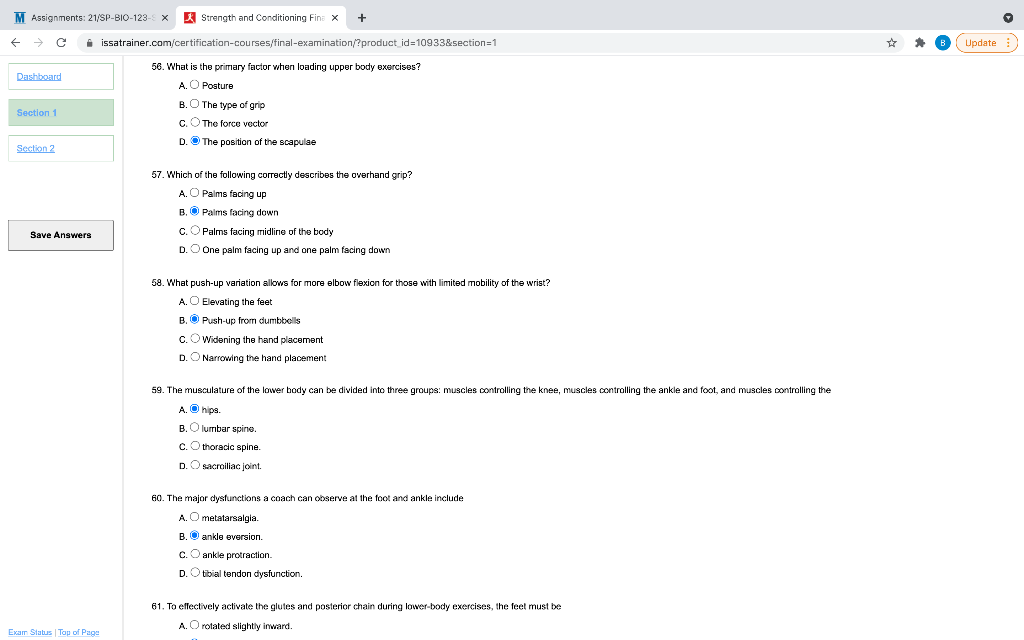The height and width of the screenshot is (640, 1024).
Task: Select metatarsalgia option
Action: [195, 517]
